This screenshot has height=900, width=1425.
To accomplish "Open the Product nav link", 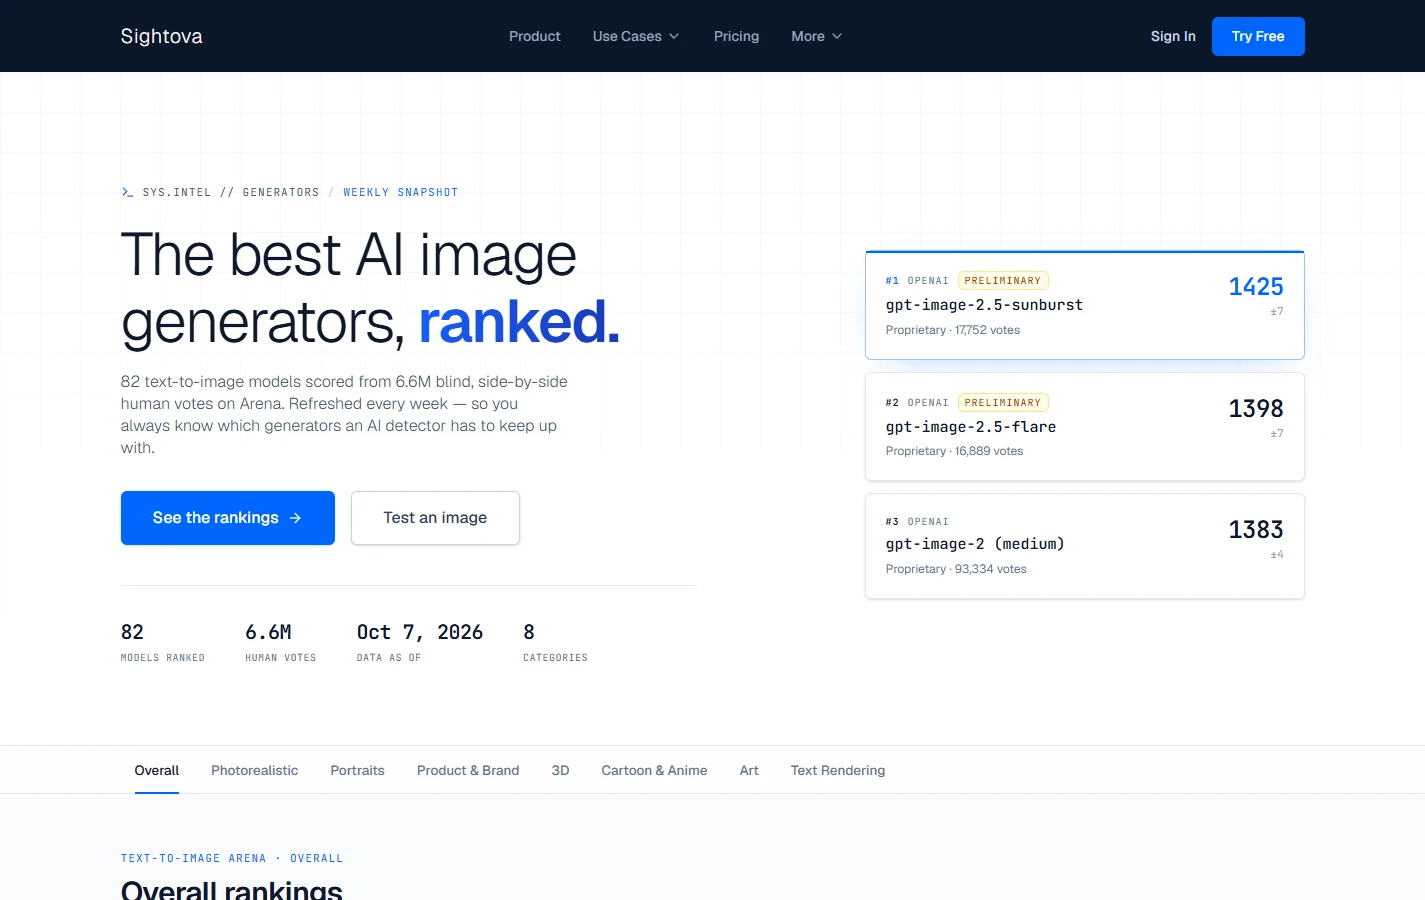I will click(534, 36).
